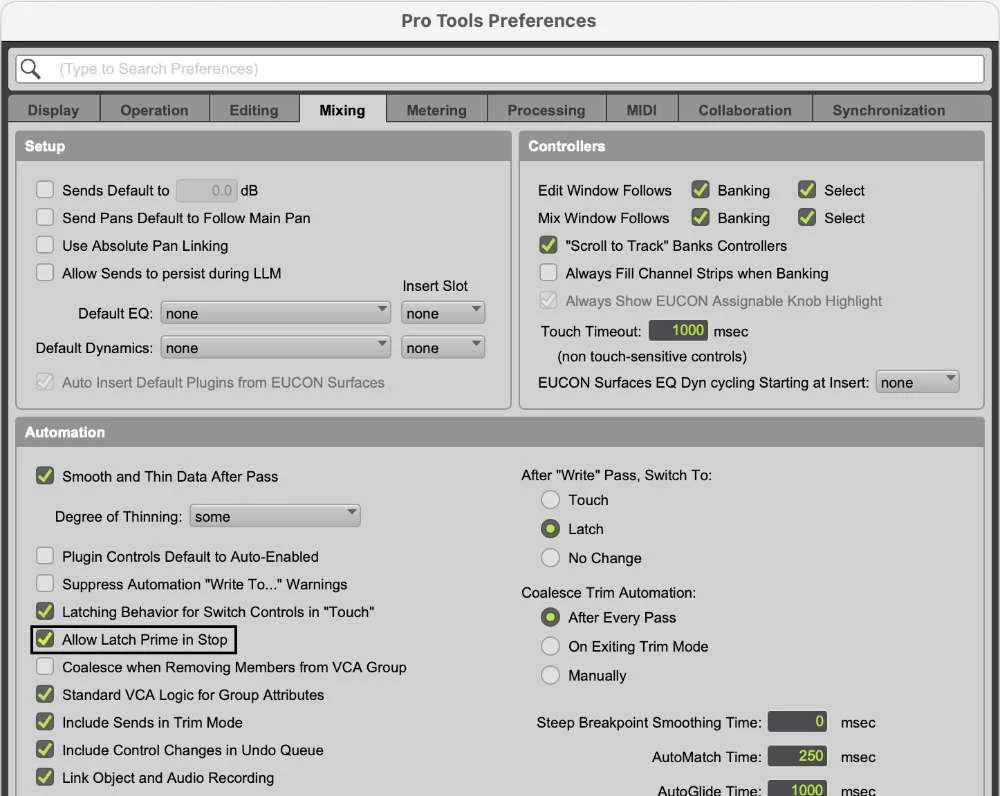This screenshot has width=1000, height=796.
Task: Select Coalesce On Exiting Trim Mode
Action: coord(550,646)
